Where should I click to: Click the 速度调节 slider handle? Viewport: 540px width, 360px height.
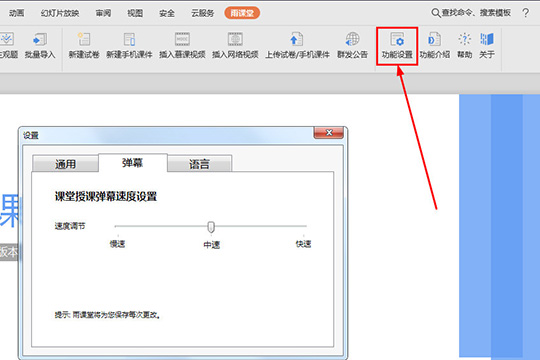pos(211,227)
